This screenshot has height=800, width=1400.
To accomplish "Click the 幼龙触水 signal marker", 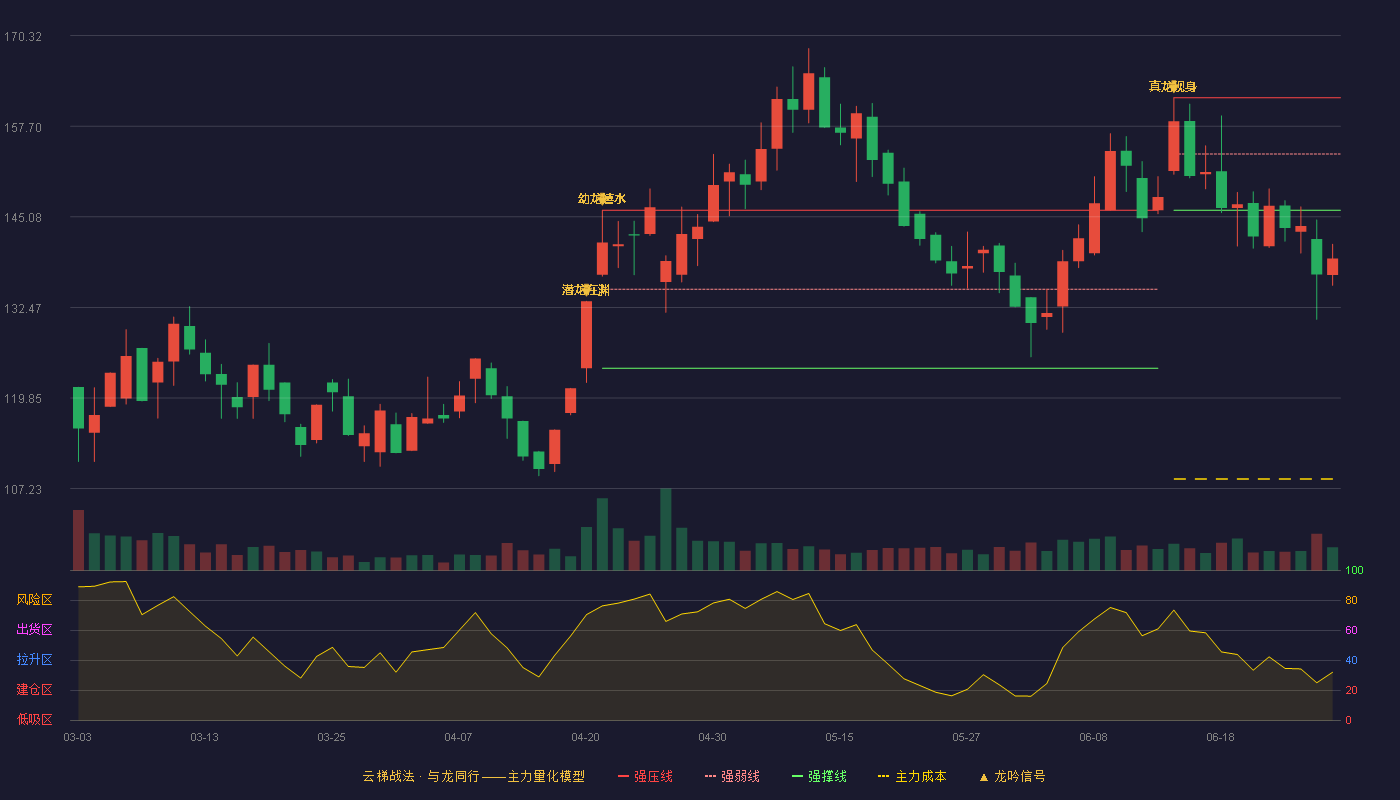I will click(602, 199).
